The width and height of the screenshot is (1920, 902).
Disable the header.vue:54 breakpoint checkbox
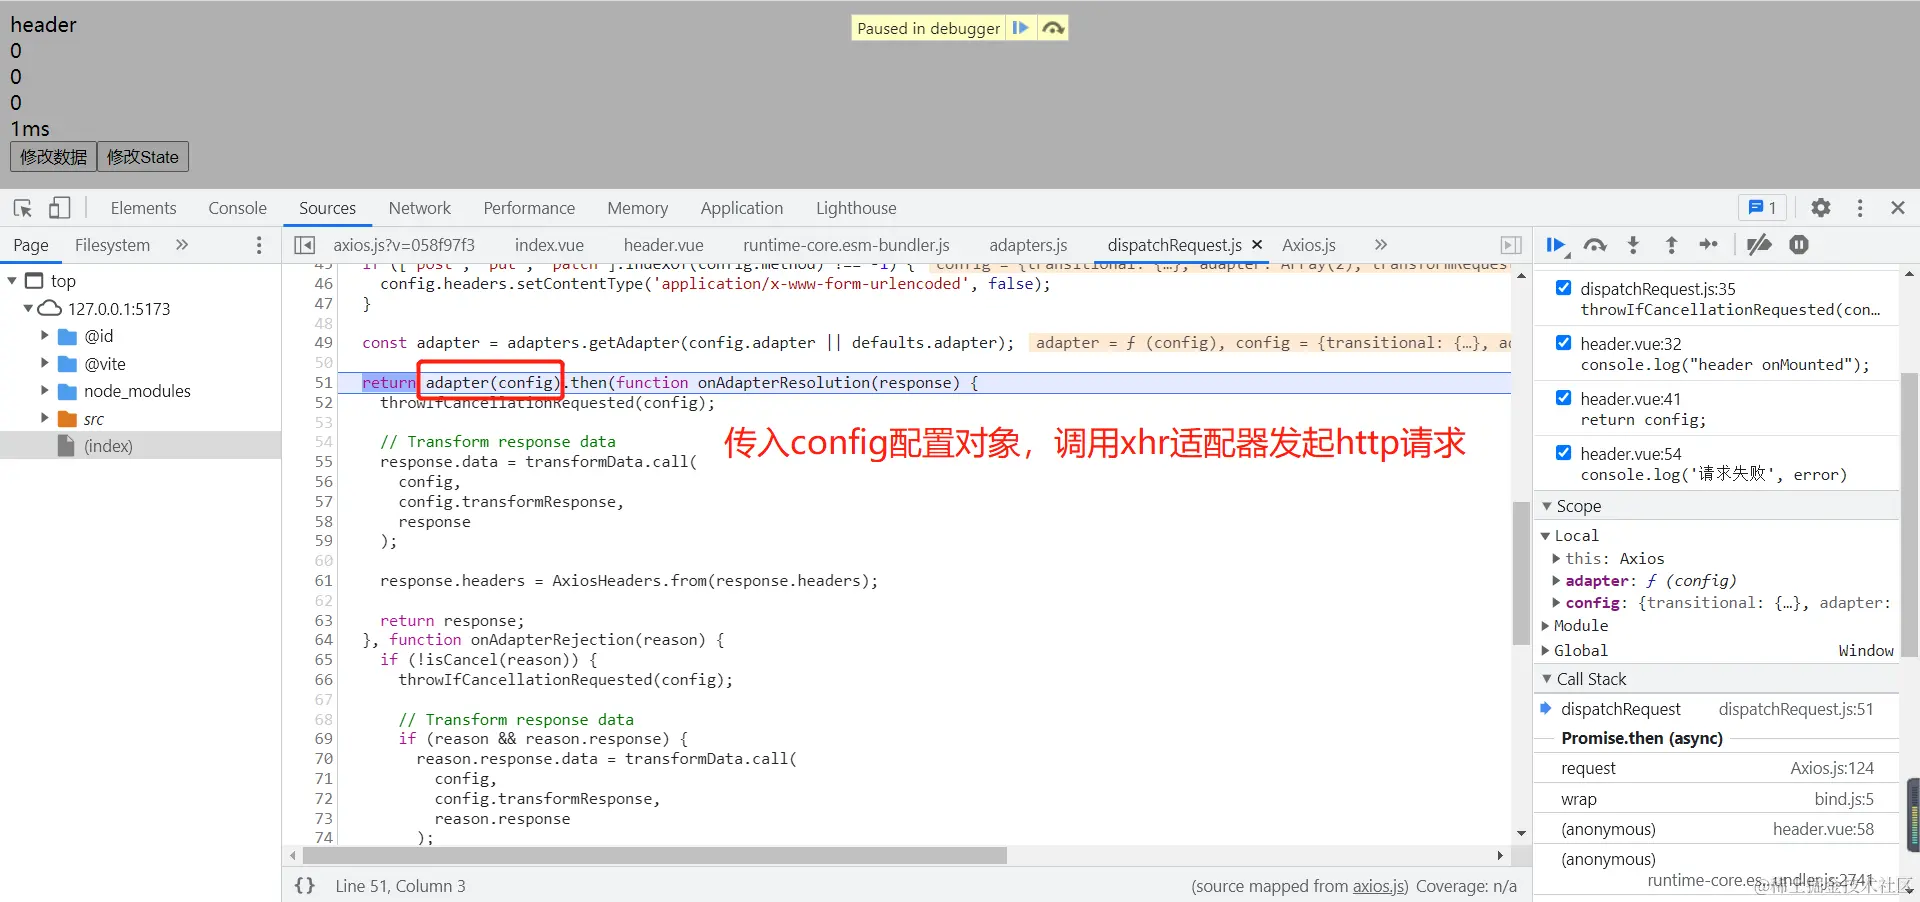pos(1563,453)
